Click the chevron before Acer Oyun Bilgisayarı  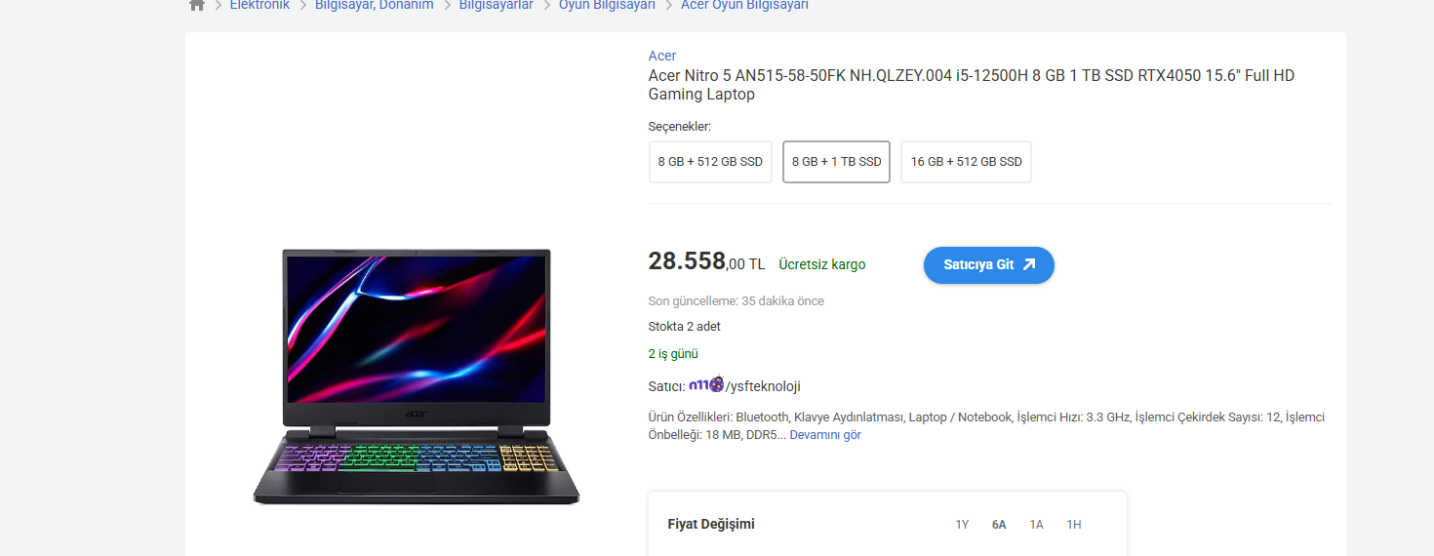668,5
